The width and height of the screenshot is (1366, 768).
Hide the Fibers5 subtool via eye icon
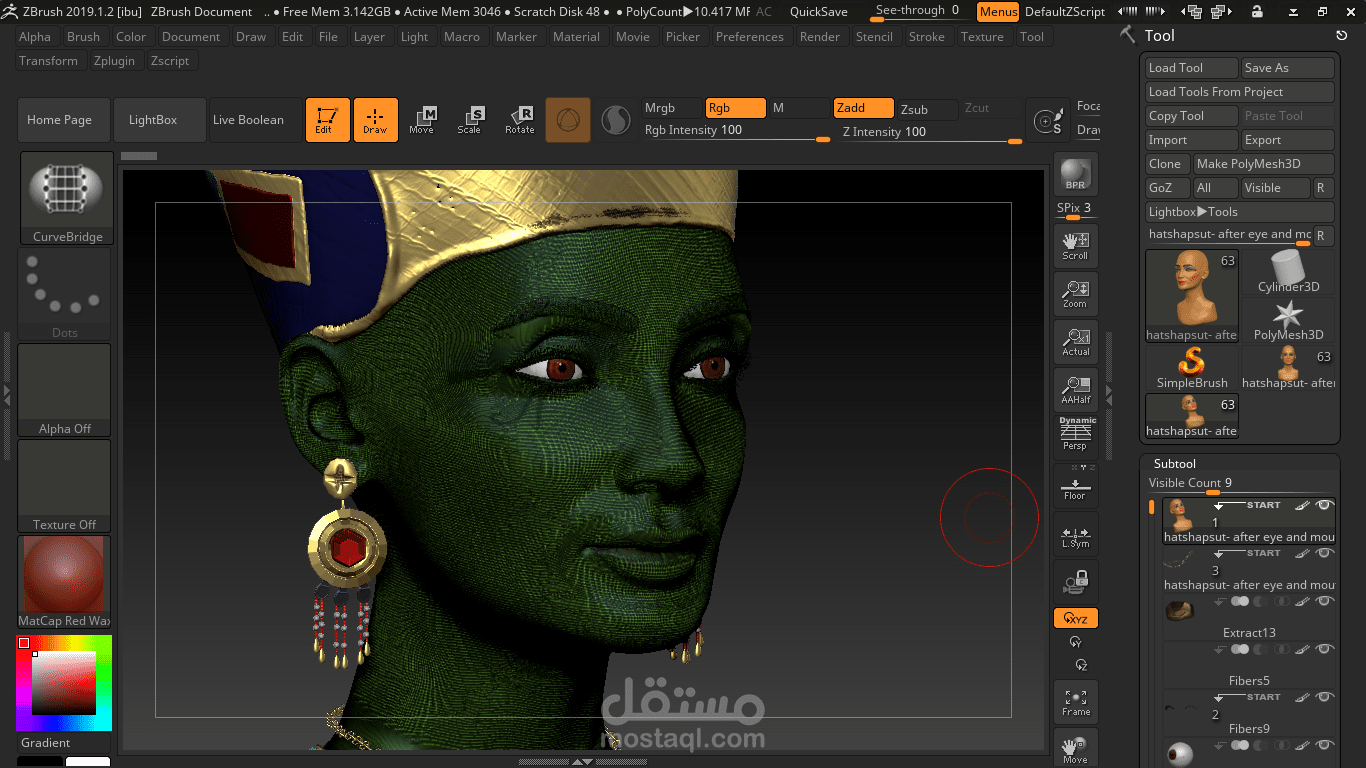[1325, 650]
